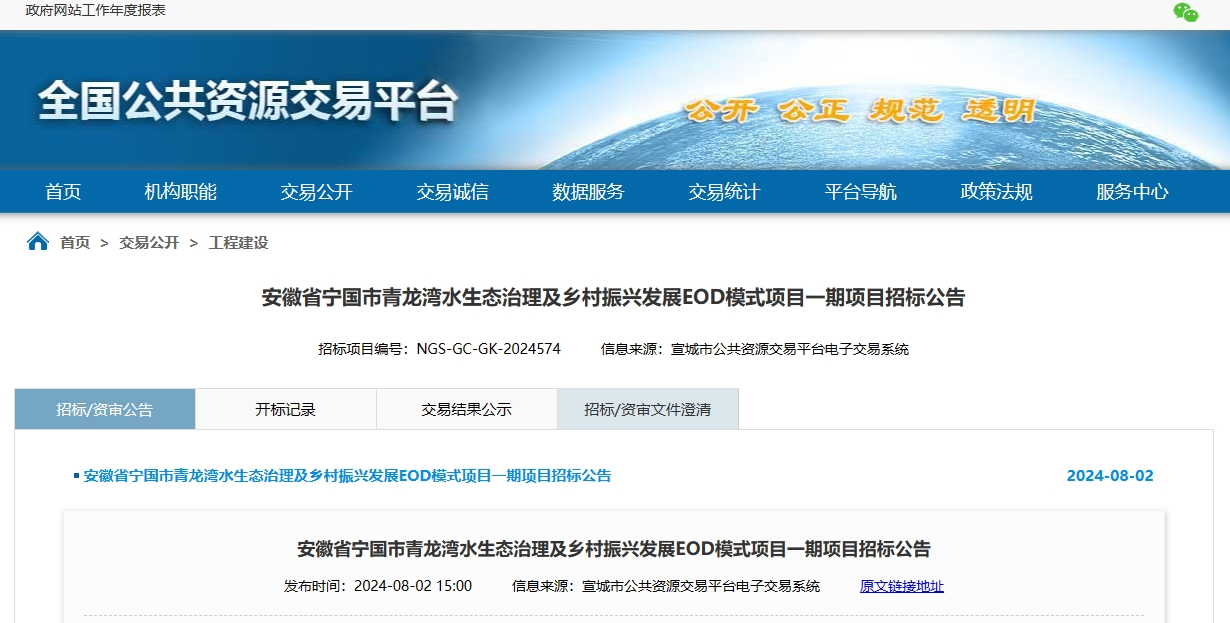Viewport: 1230px width, 623px height.
Task: Click the main page heading of the tender notice
Action: coord(614,298)
